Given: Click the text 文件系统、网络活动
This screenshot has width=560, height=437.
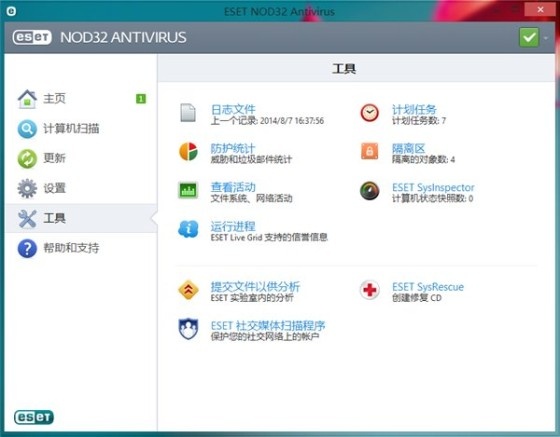Looking at the screenshot, I should click(251, 198).
